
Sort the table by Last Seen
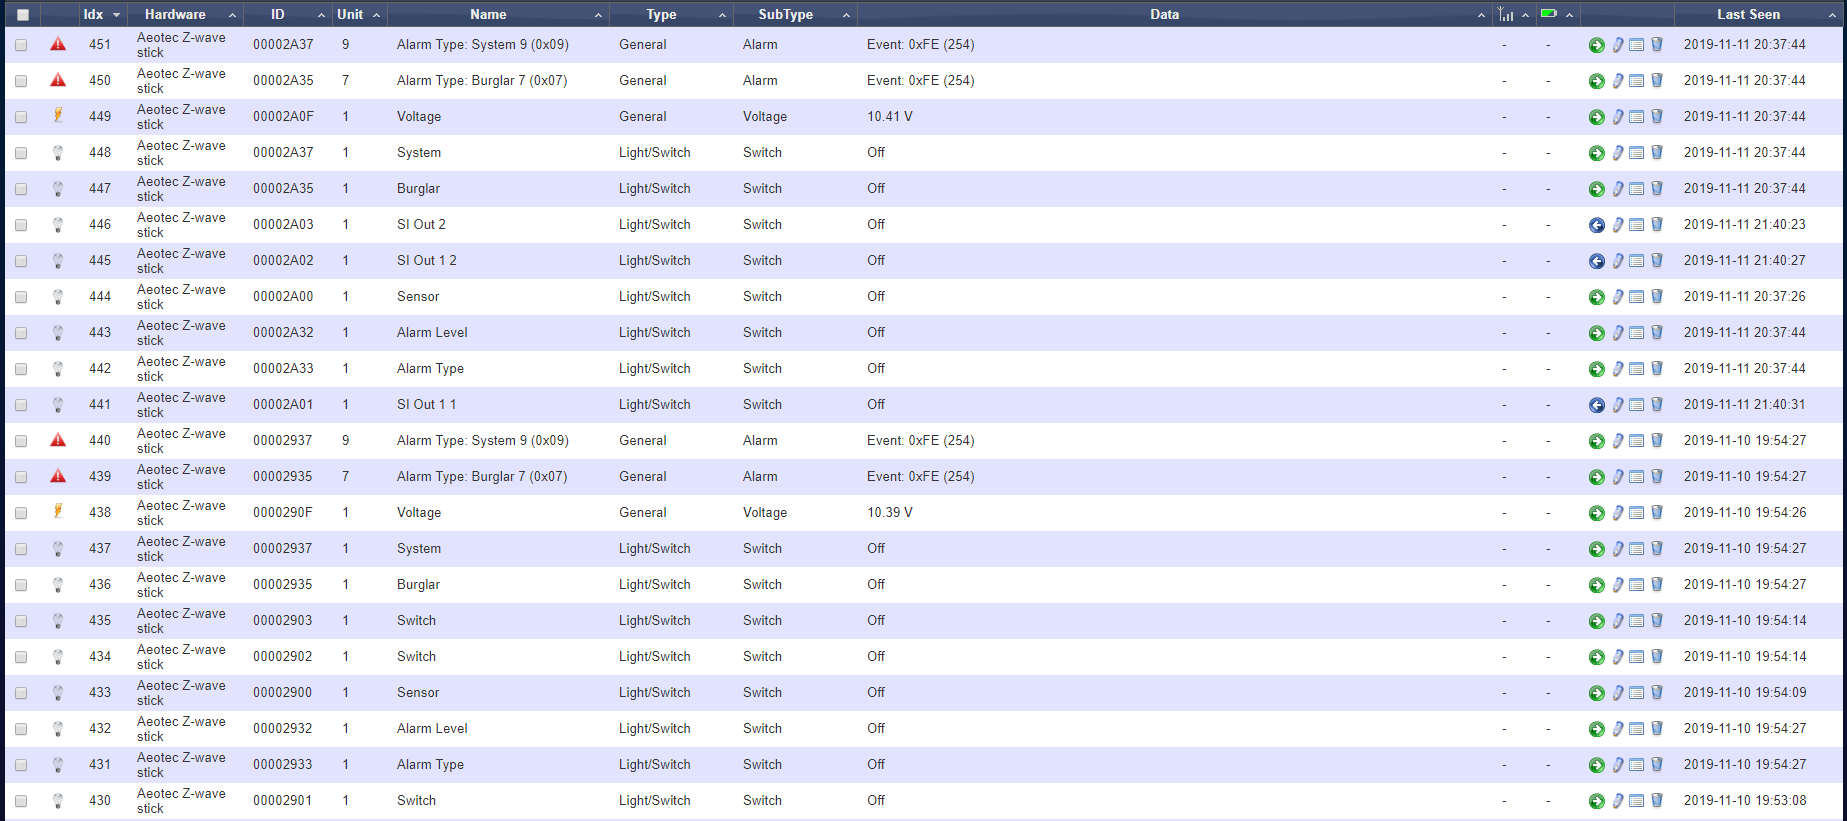point(1748,14)
